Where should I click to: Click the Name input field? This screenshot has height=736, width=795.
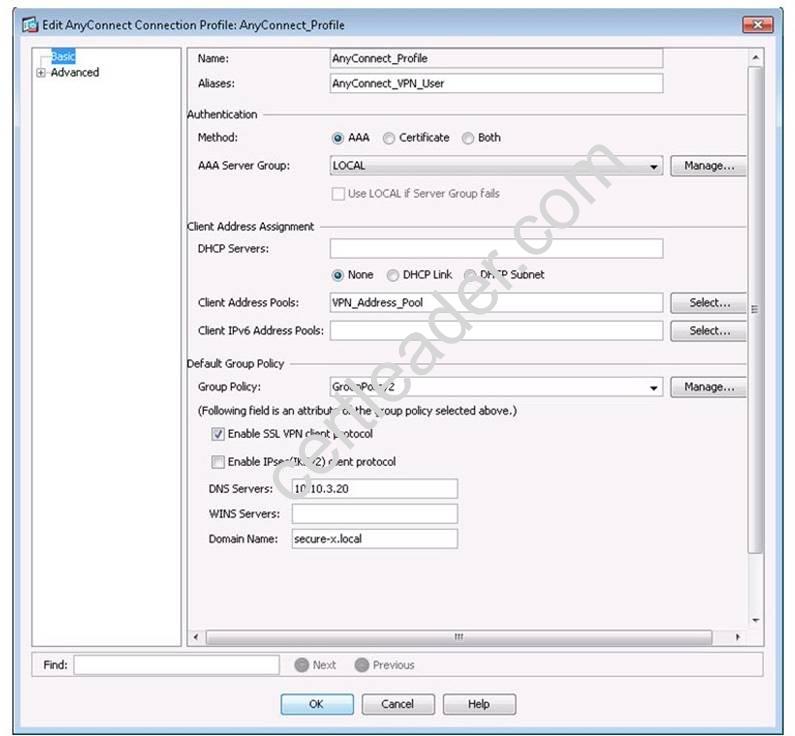click(x=496, y=58)
